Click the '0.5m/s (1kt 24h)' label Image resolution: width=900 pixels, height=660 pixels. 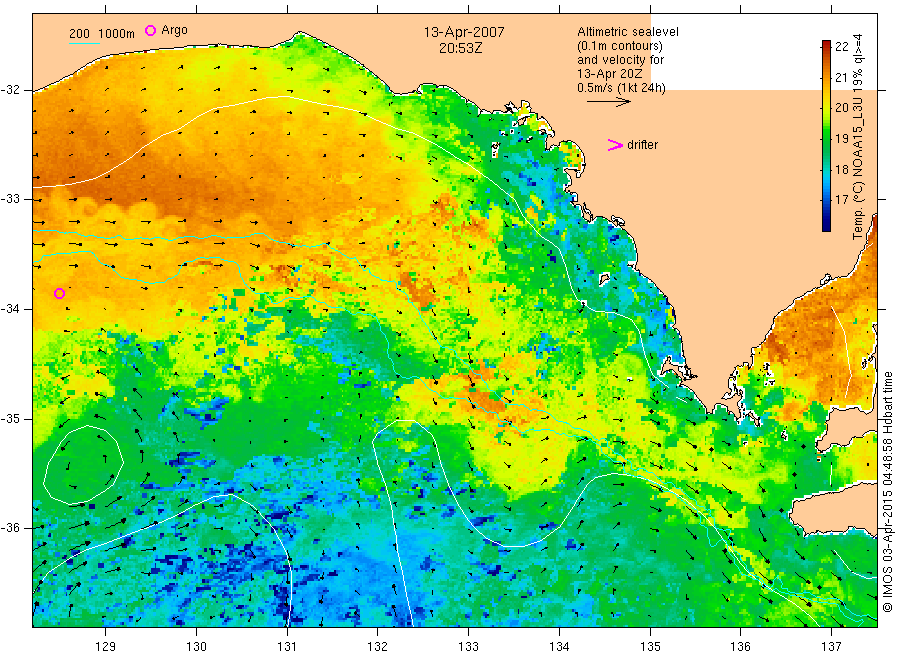coord(621,88)
